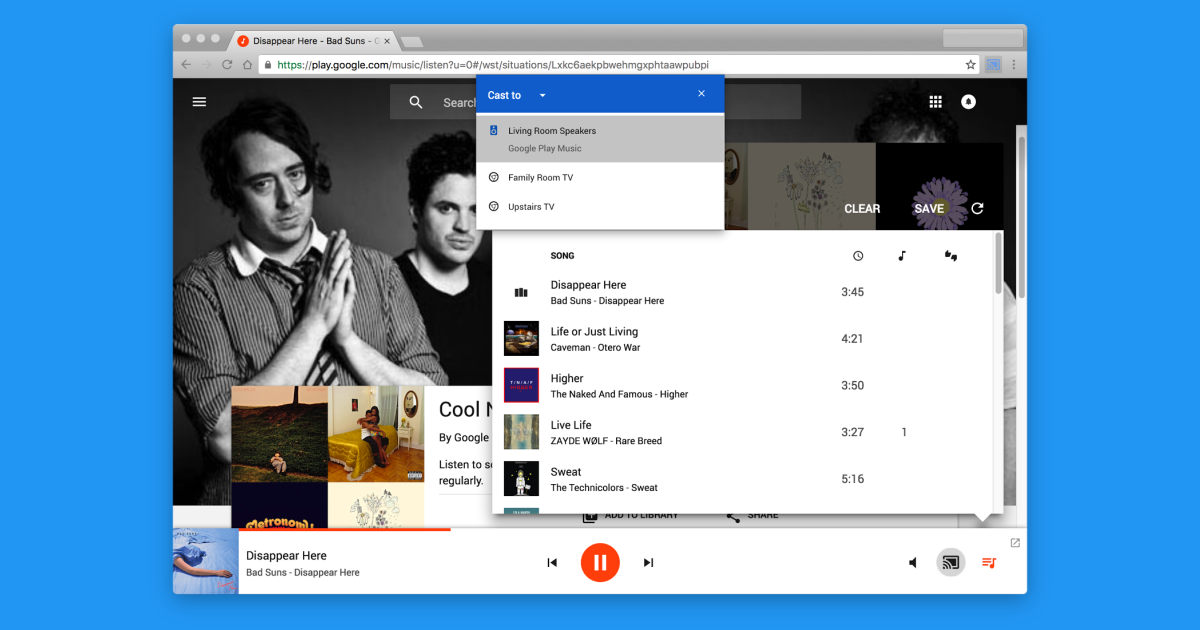Sort queue by duration clock icon

tap(858, 256)
